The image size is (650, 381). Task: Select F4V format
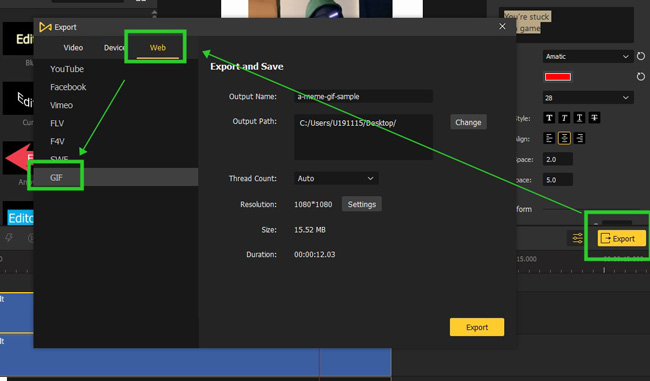pos(57,141)
